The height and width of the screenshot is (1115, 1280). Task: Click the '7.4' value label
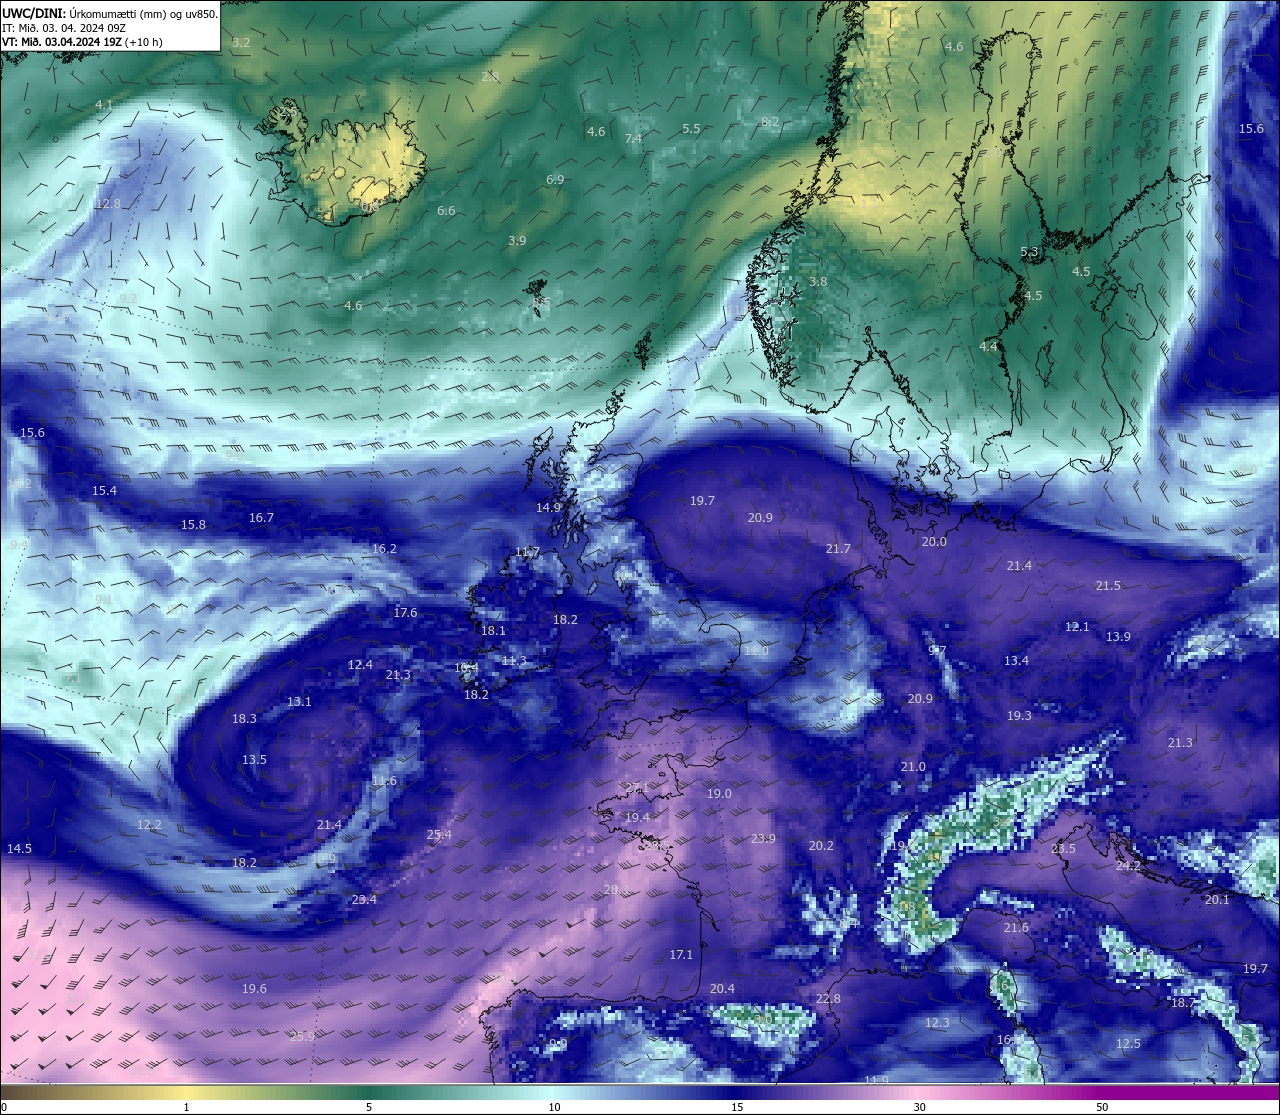point(634,139)
